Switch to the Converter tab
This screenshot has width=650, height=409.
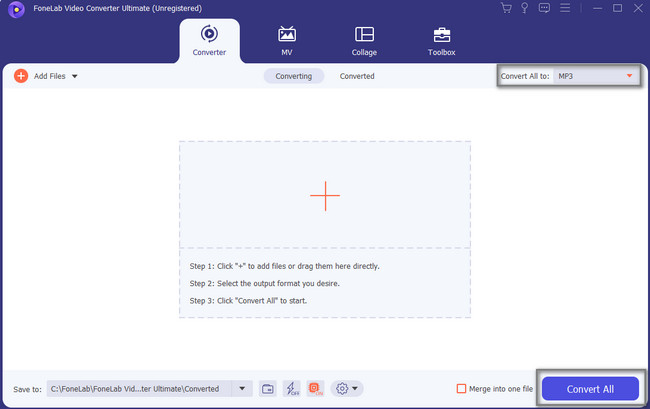[209, 41]
